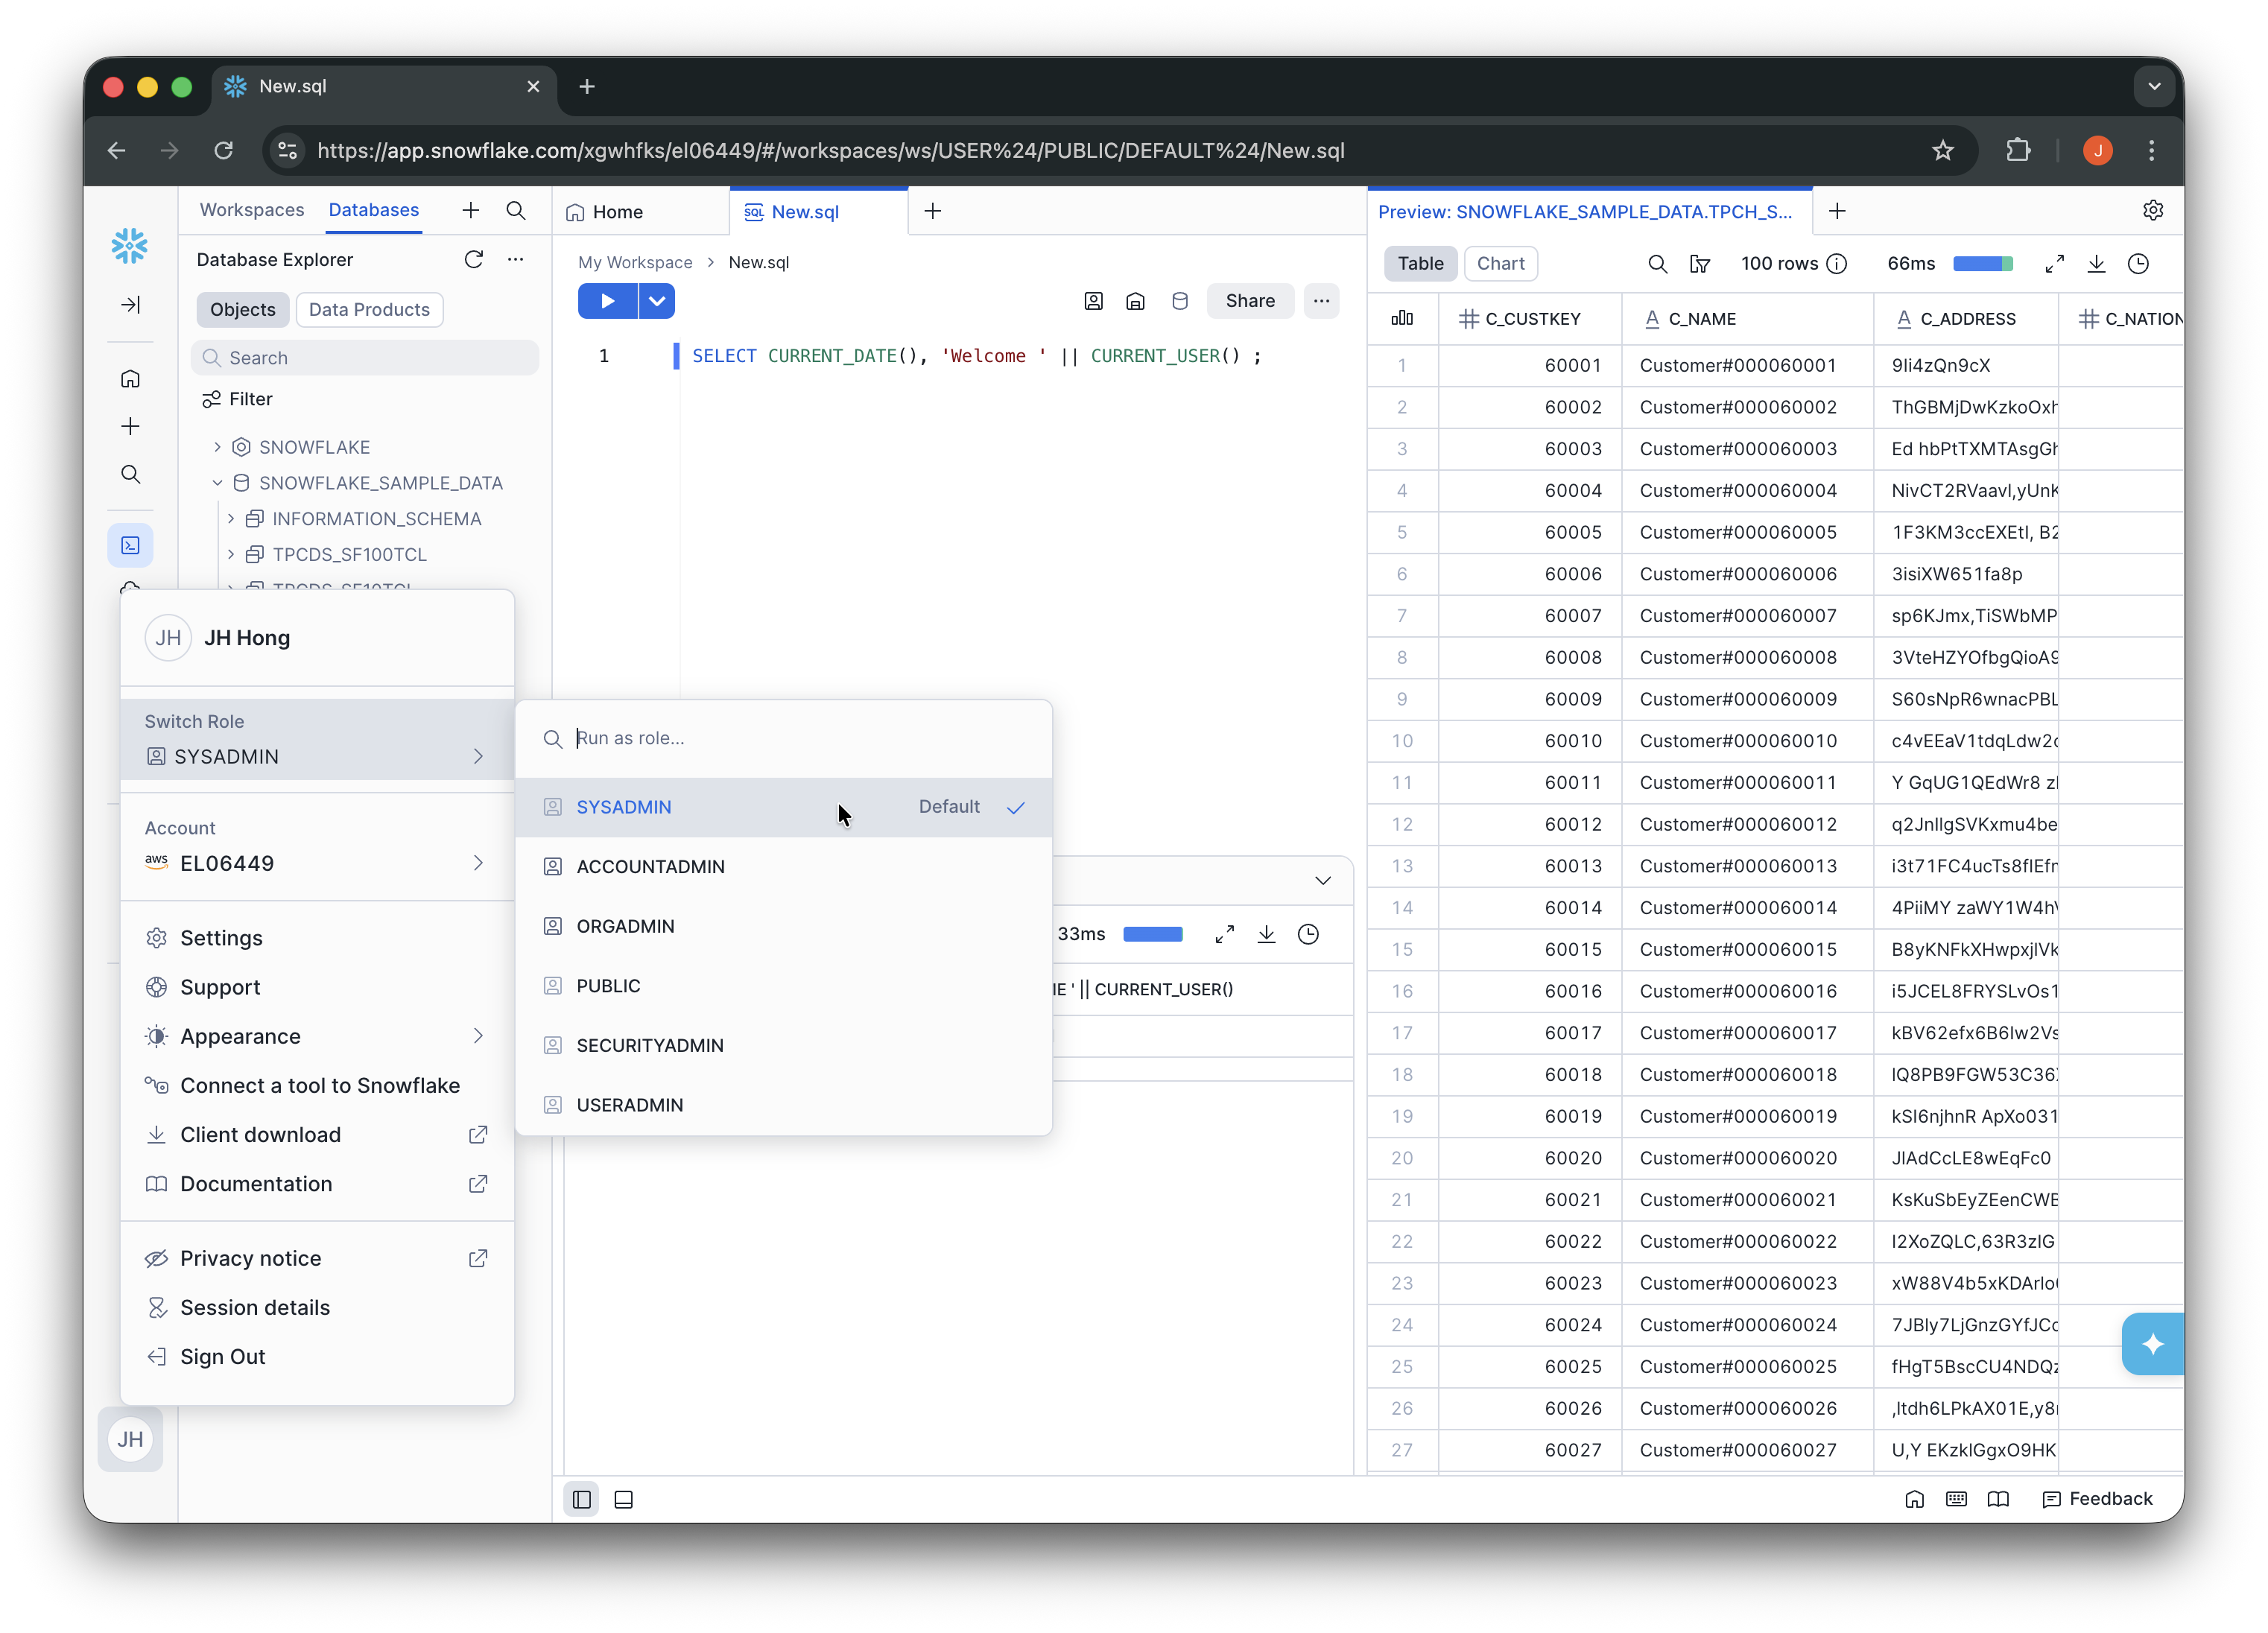
Task: Open the Privacy notice link
Action: point(317,1258)
